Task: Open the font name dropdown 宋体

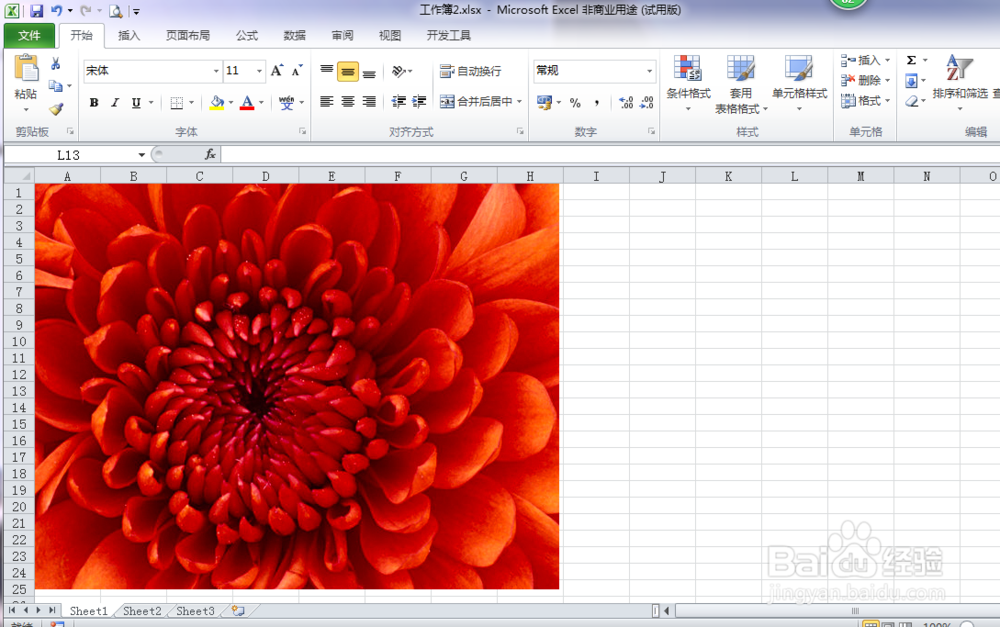Action: [216, 71]
